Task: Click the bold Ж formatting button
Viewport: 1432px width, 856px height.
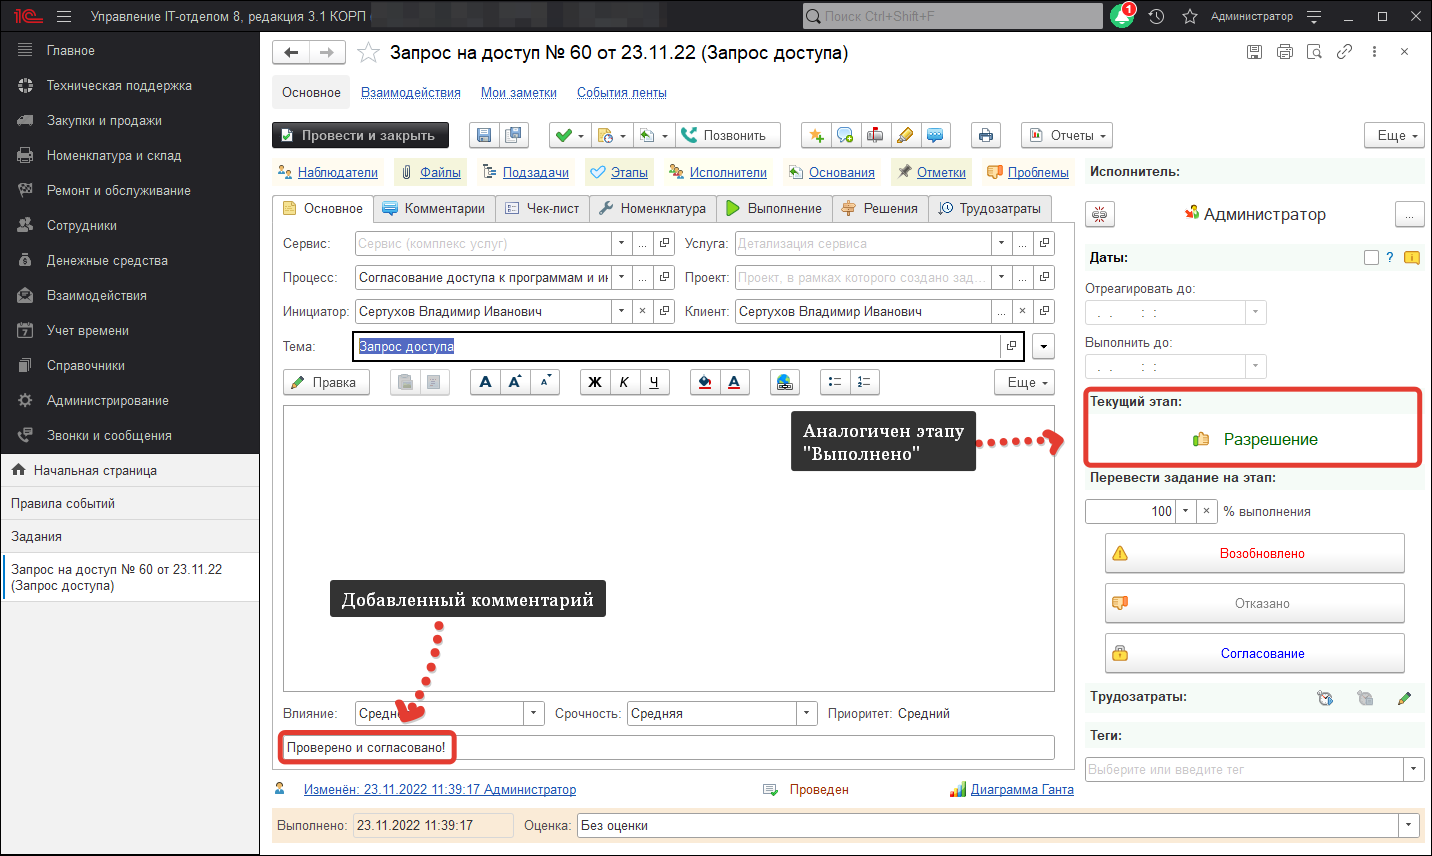Action: pyautogui.click(x=595, y=382)
